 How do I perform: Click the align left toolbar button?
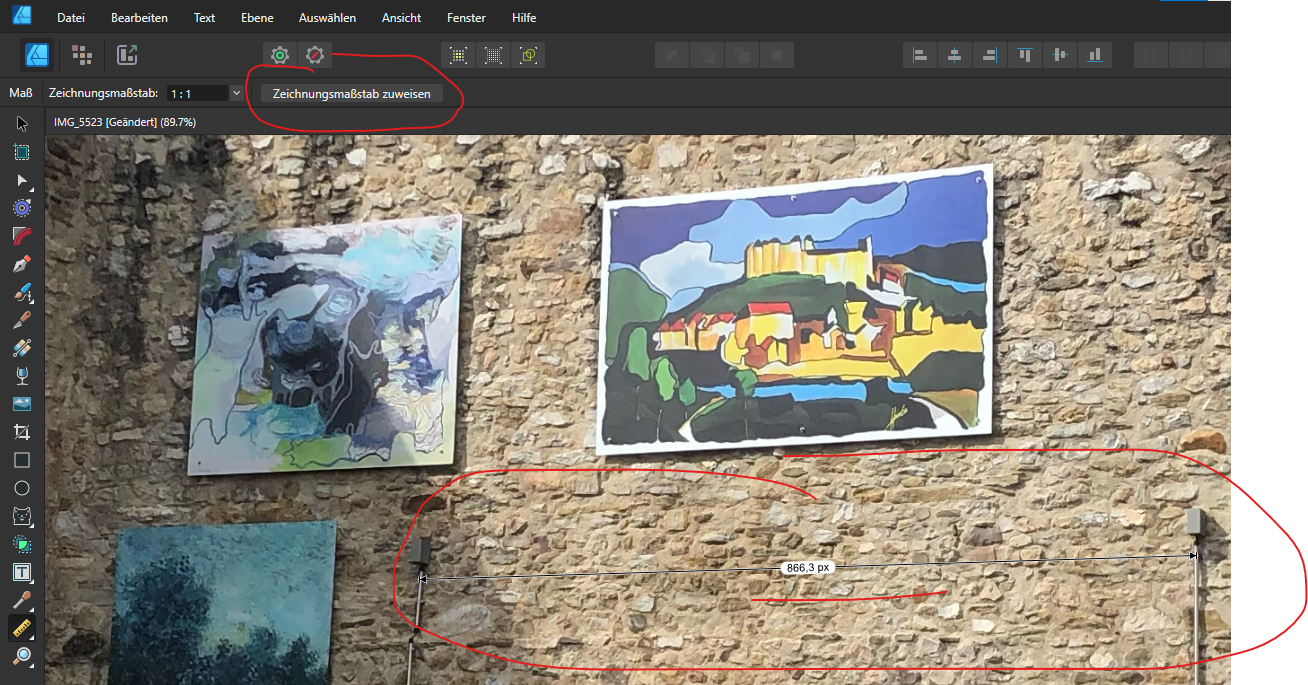click(920, 55)
